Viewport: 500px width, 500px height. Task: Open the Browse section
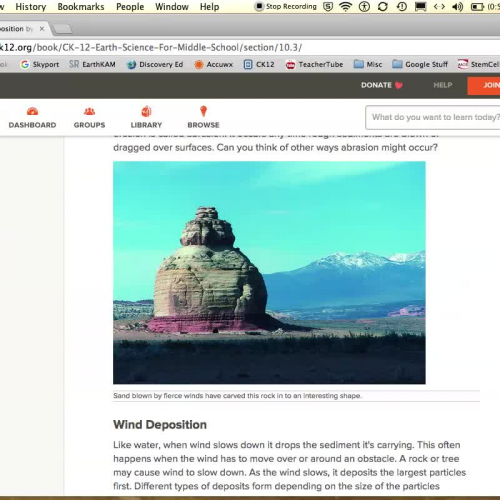[x=203, y=118]
